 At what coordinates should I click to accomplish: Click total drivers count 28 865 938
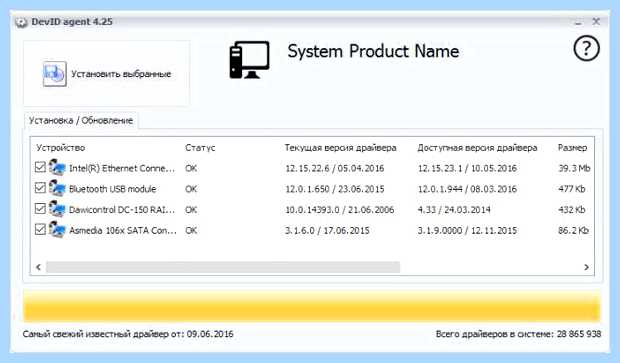579,334
